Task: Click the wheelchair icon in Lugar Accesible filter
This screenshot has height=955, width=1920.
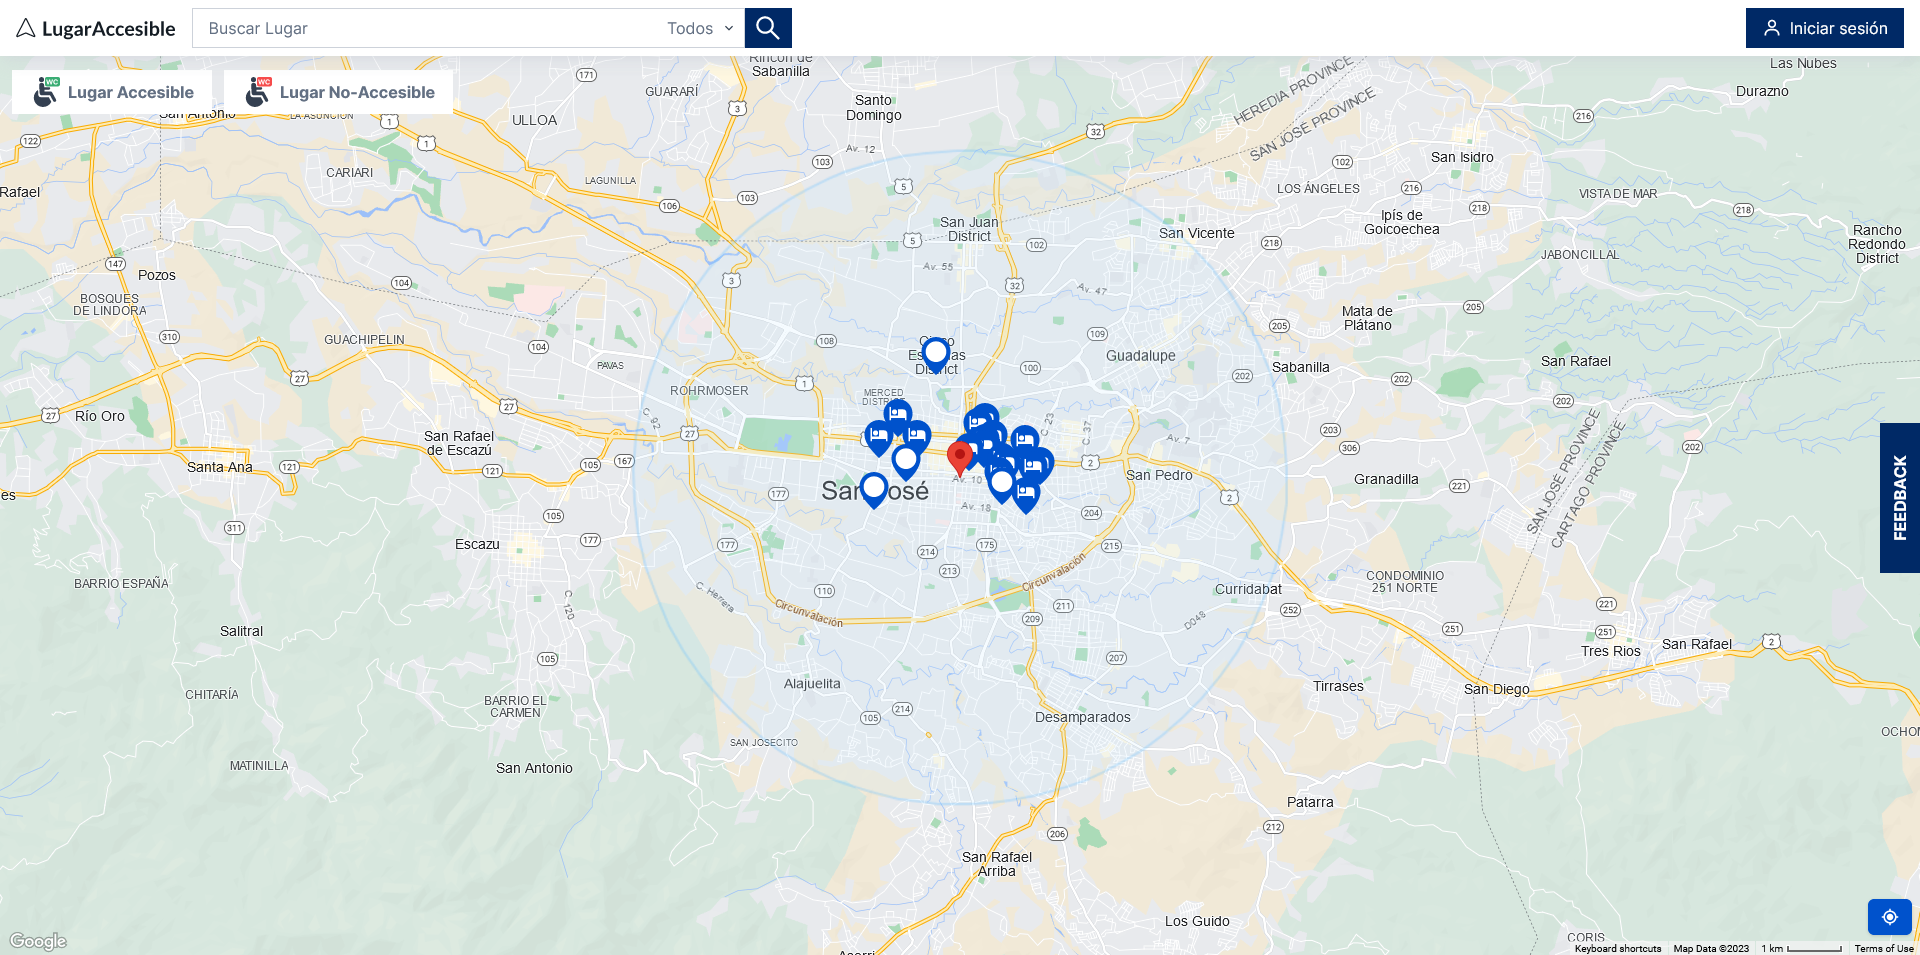Action: [46, 92]
